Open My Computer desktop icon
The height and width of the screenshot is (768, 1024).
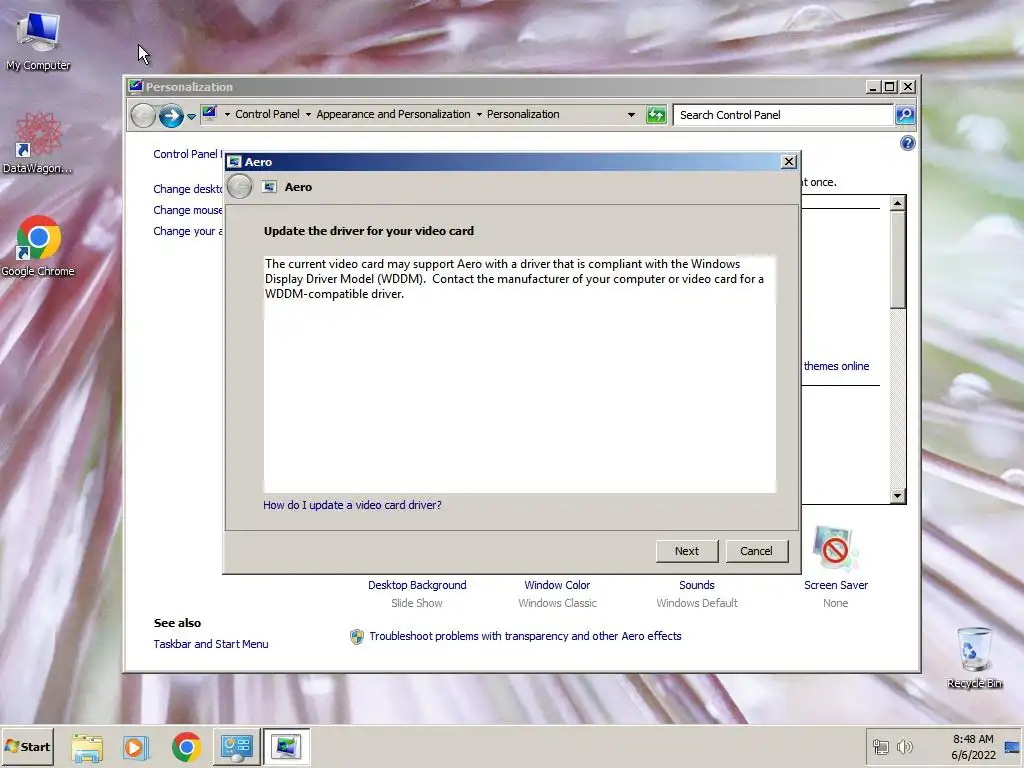click(38, 40)
